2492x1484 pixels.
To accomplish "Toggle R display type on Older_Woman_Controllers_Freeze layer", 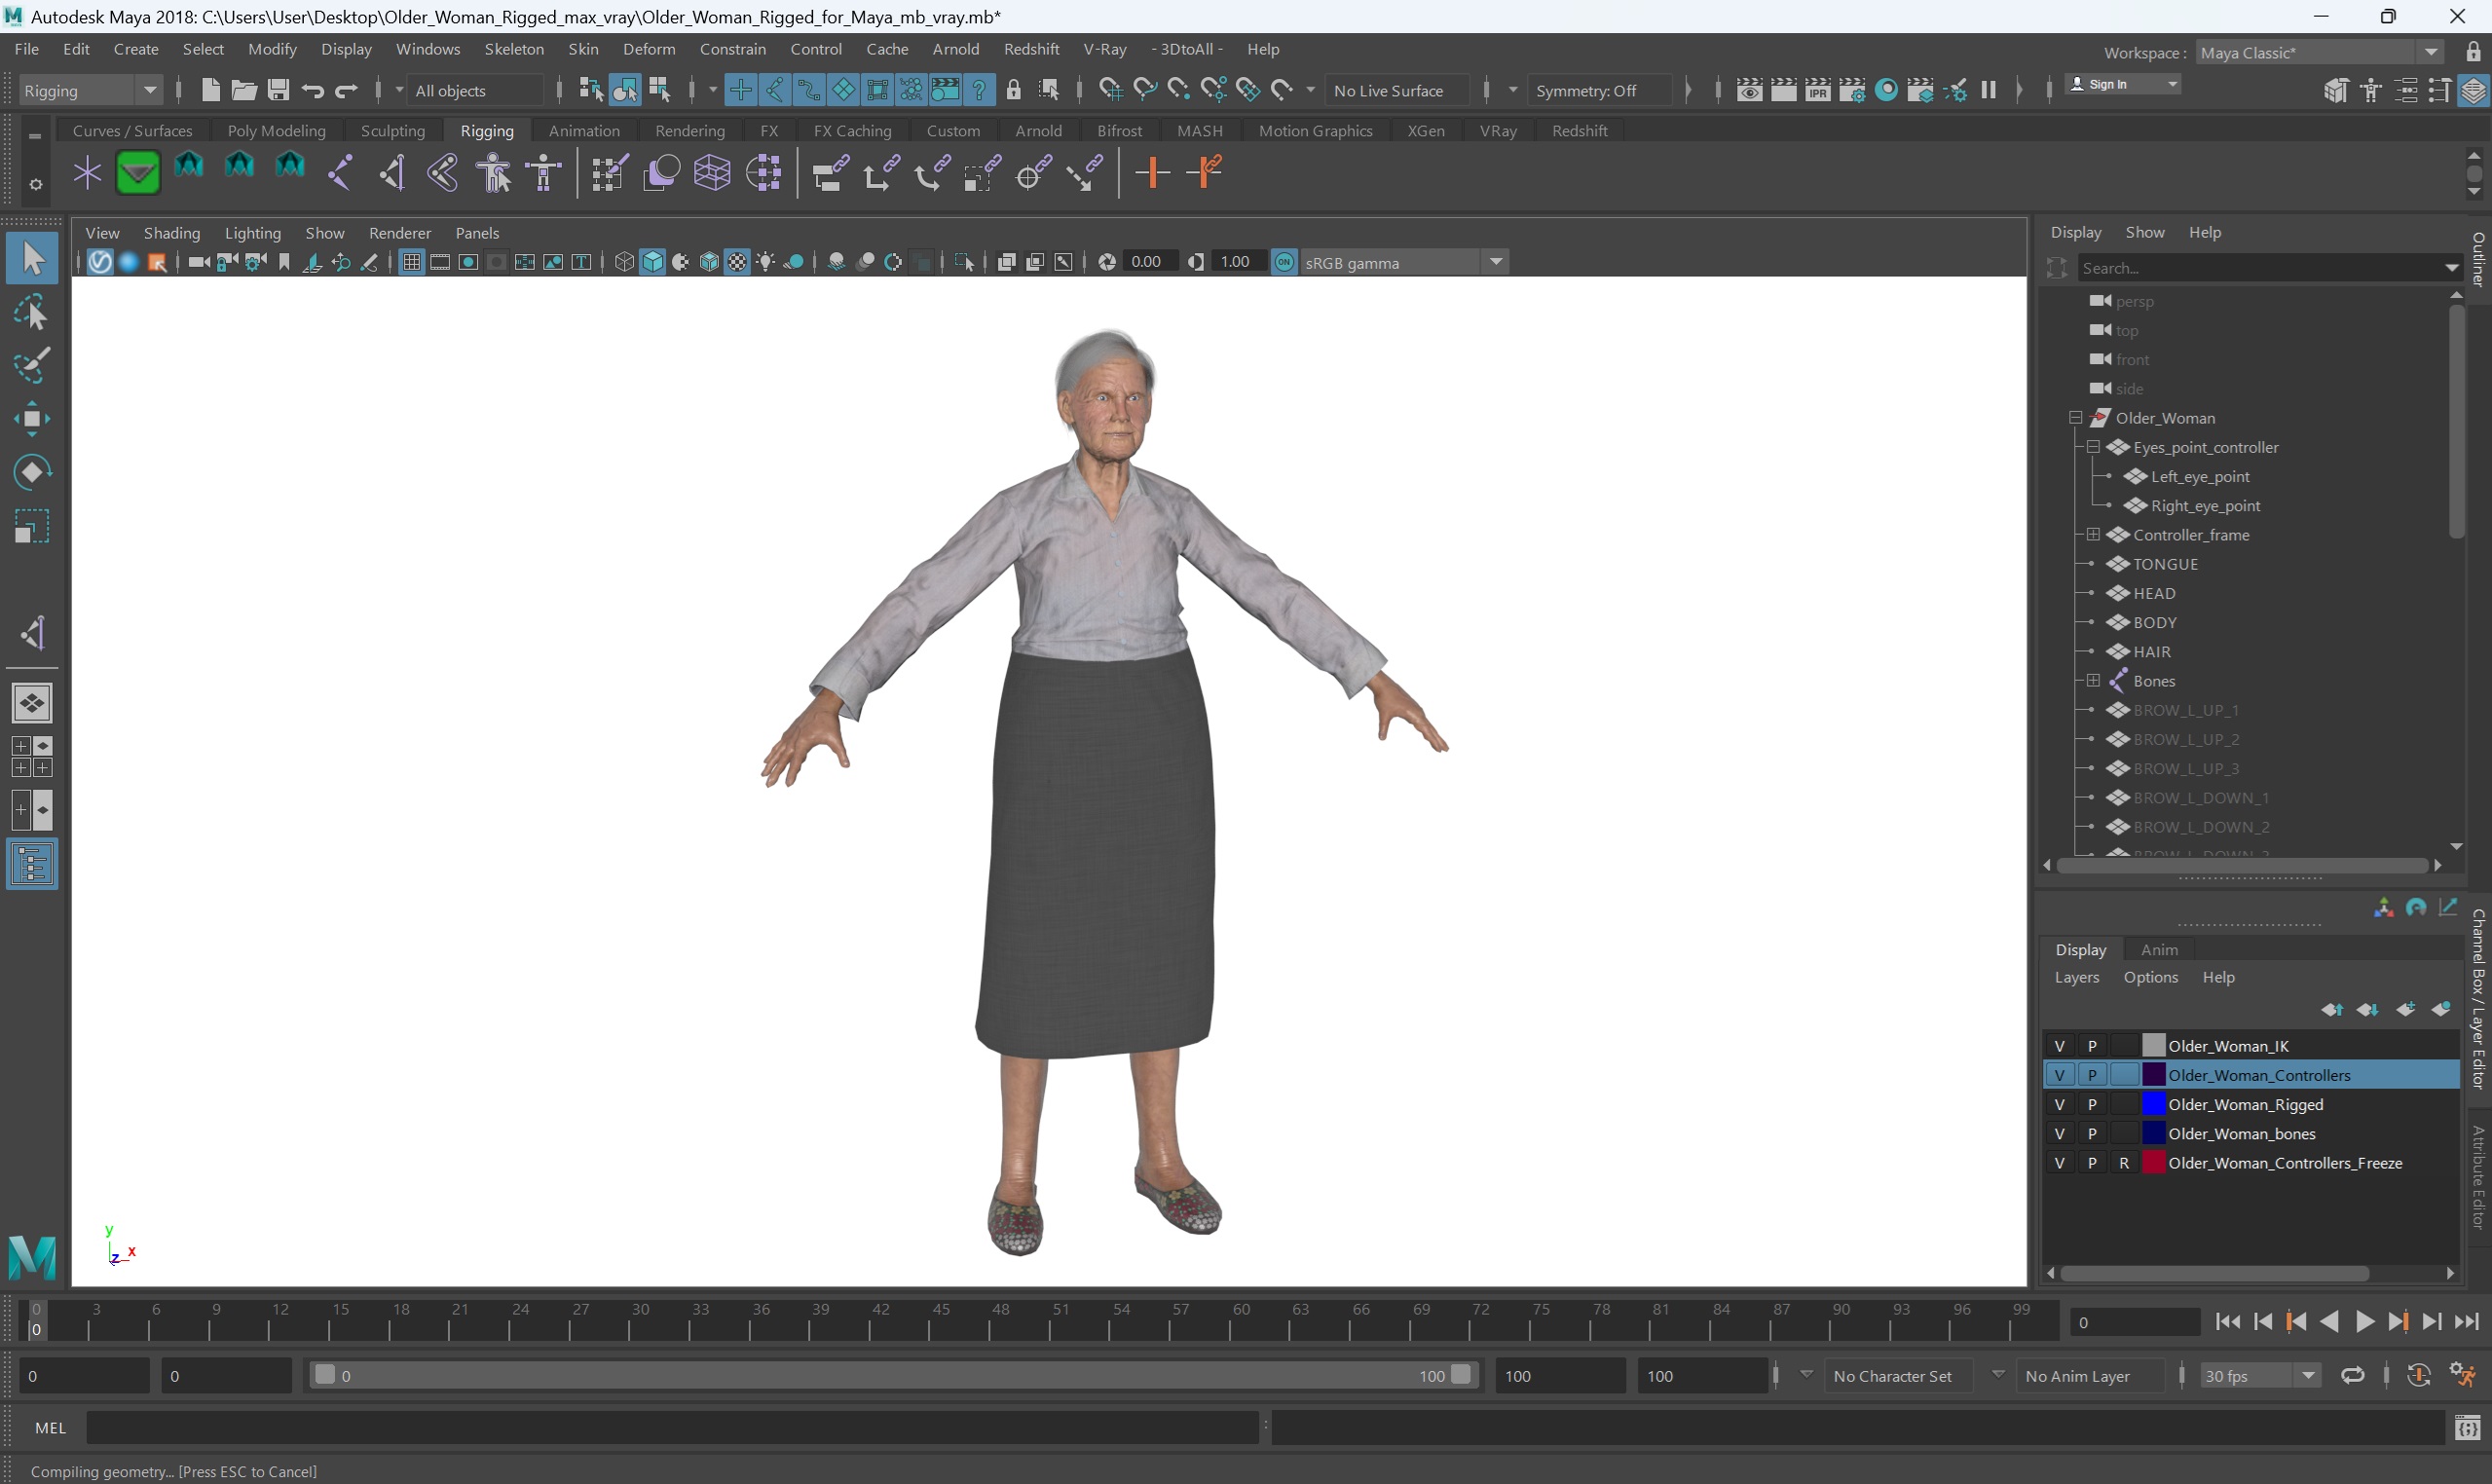I will (x=2123, y=1162).
